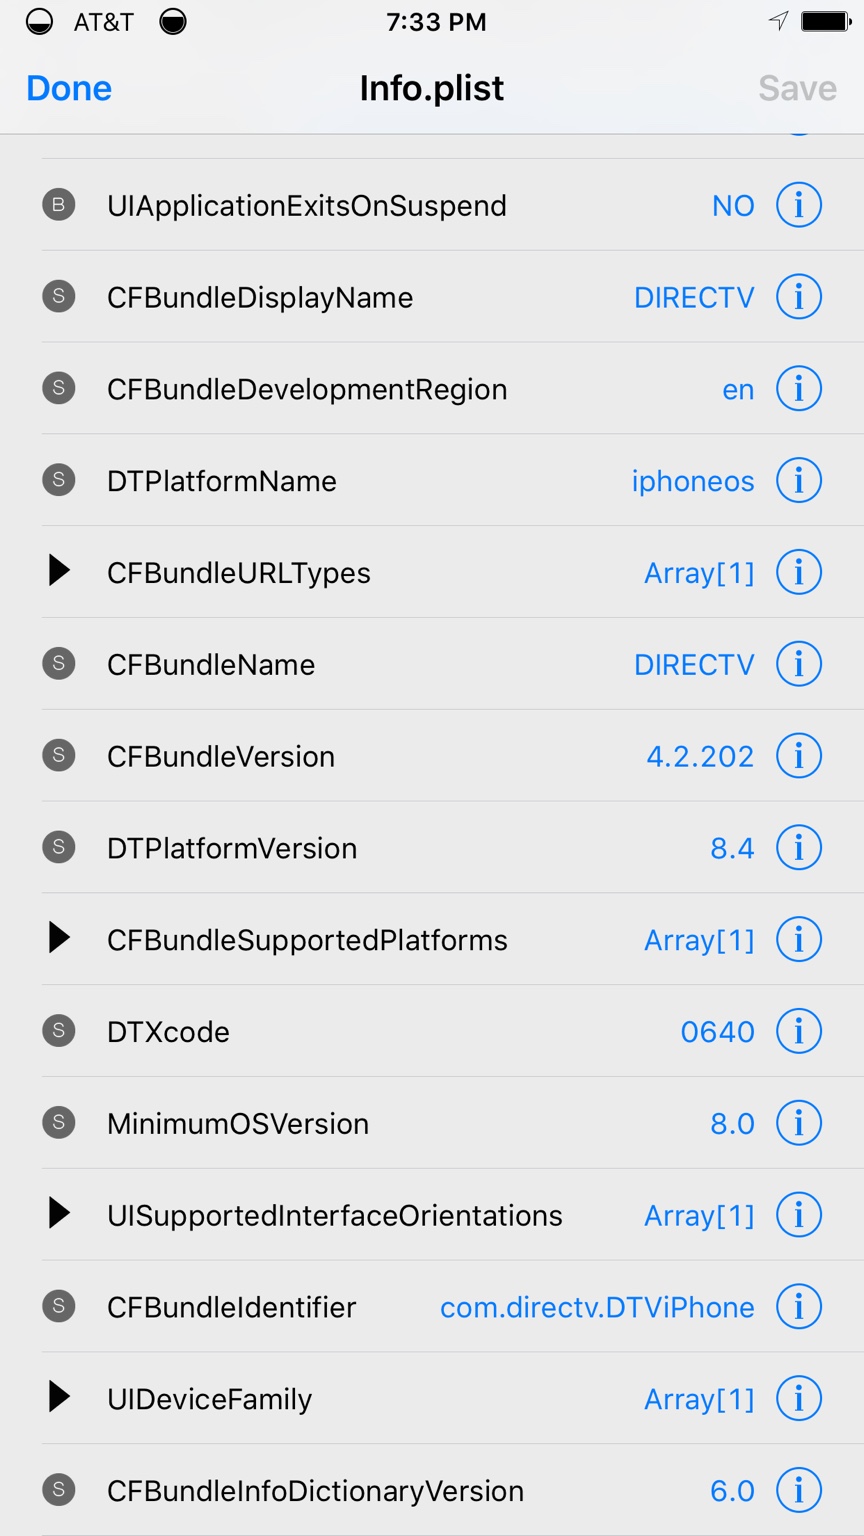The image size is (864, 1536).
Task: Open info for CFBundleInfoDictionaryVersion
Action: [798, 1490]
